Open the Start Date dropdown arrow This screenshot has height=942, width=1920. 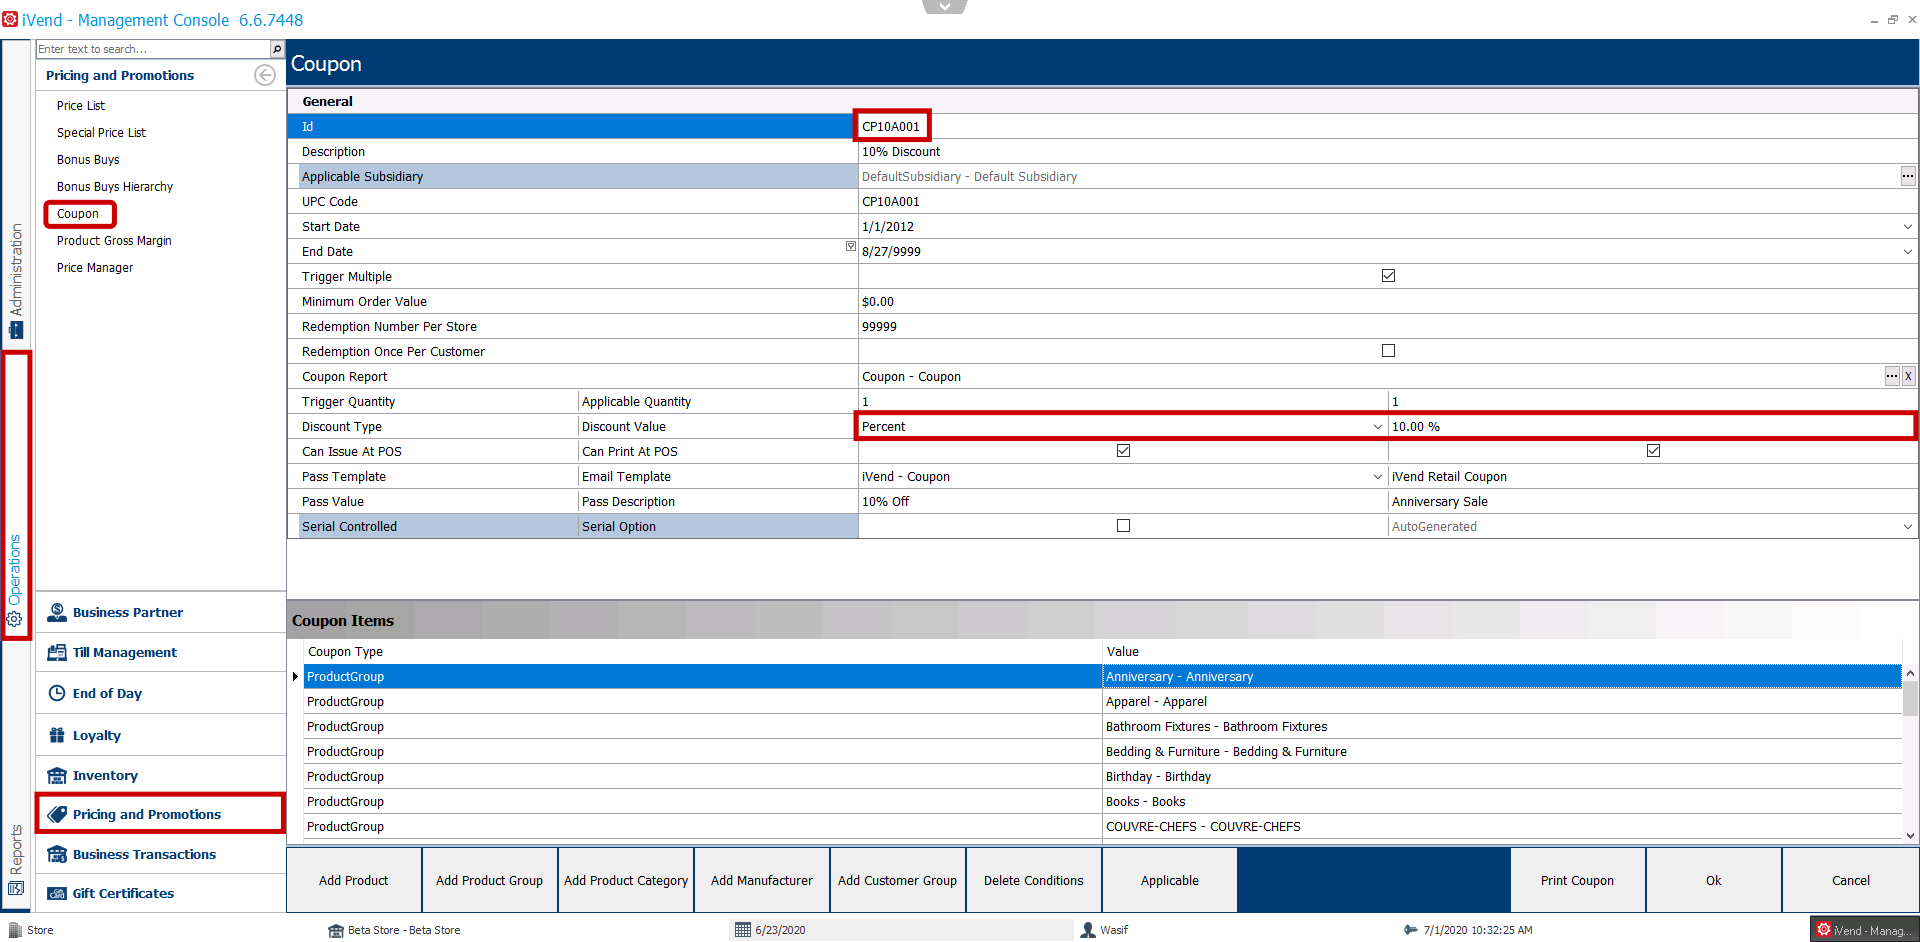[x=1908, y=227]
